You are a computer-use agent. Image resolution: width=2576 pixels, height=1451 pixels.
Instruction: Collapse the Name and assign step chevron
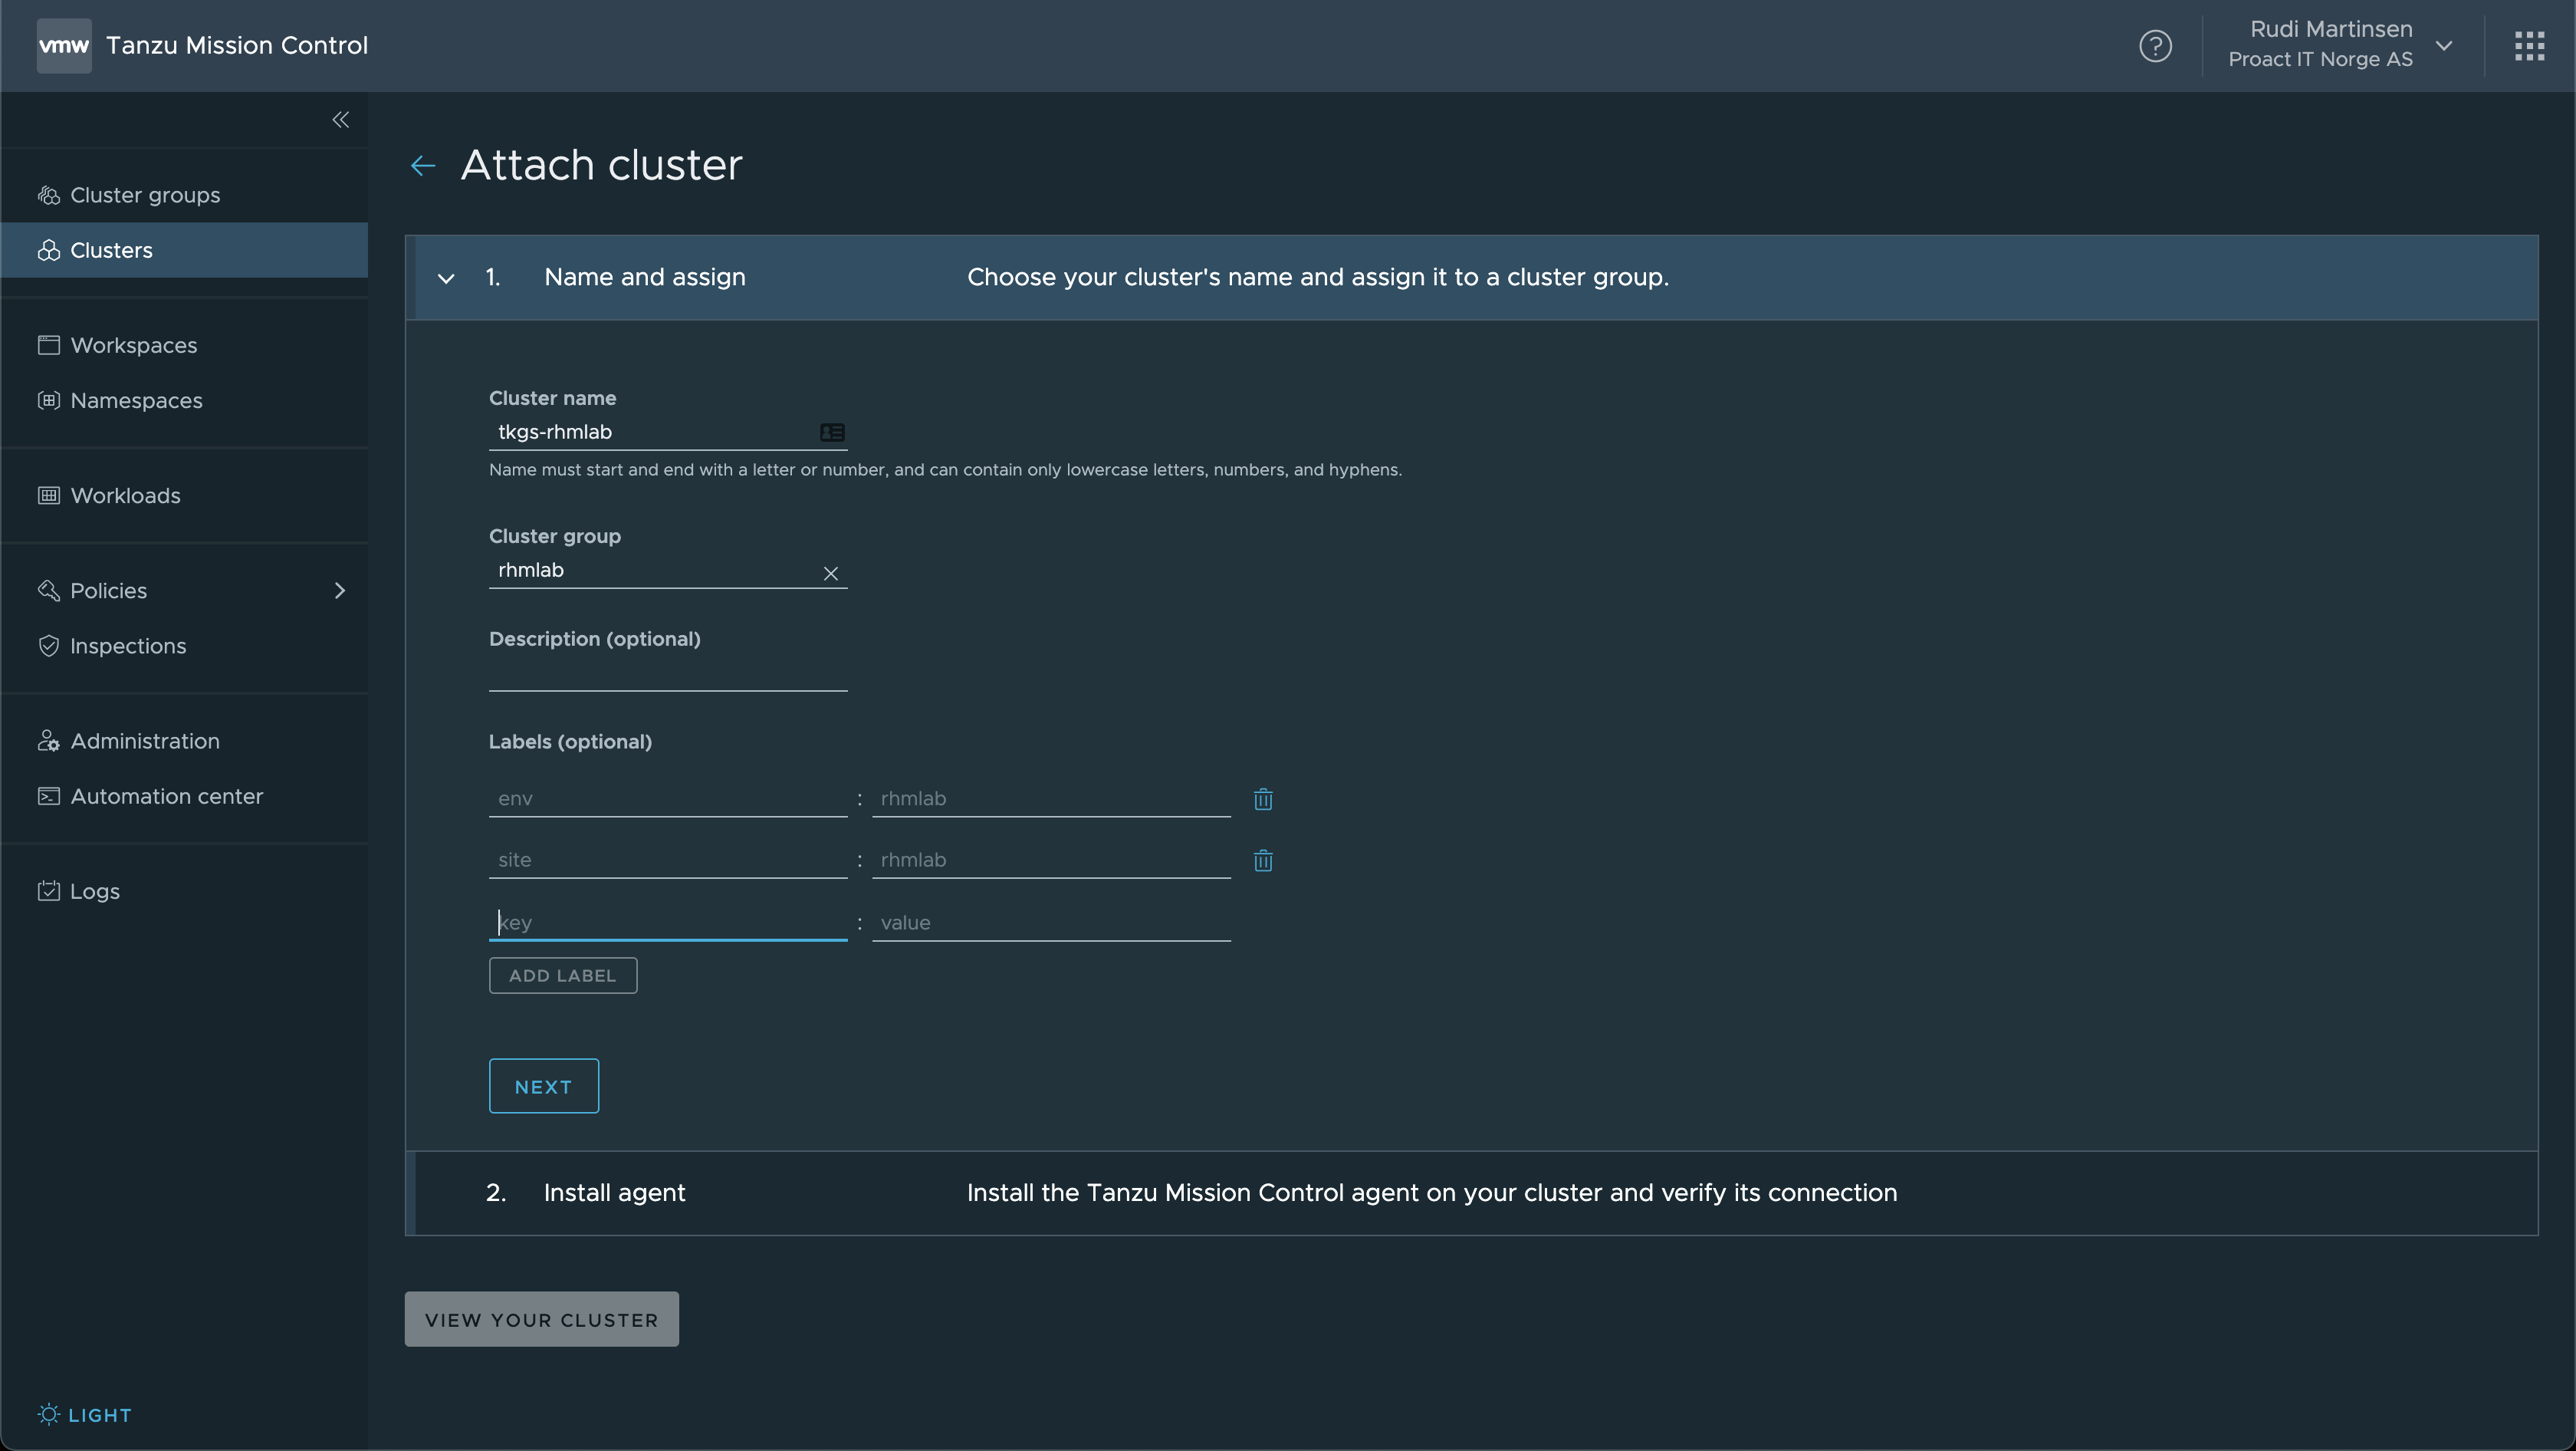[446, 278]
